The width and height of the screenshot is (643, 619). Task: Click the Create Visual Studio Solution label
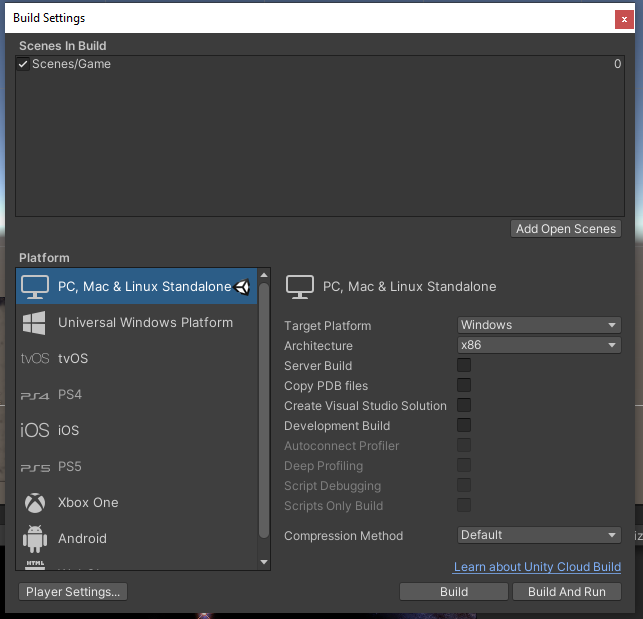(365, 406)
